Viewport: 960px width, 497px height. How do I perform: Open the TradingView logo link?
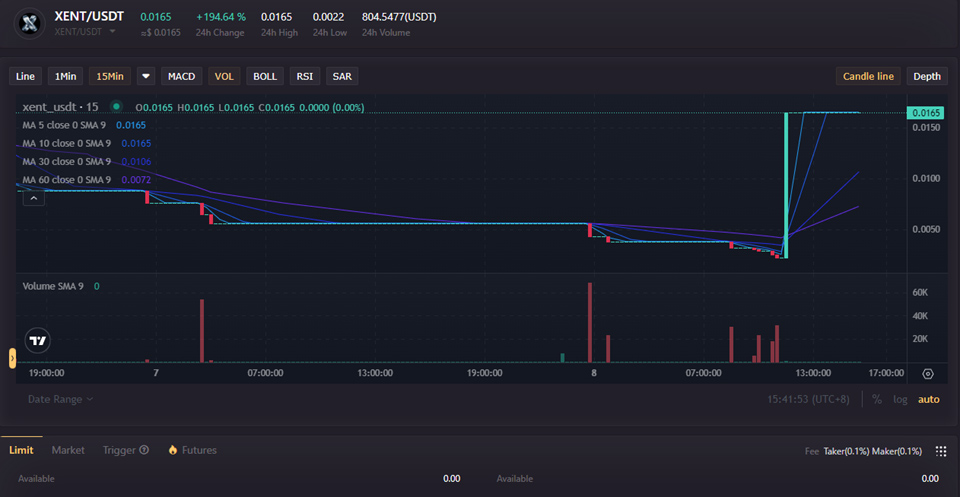(x=38, y=341)
